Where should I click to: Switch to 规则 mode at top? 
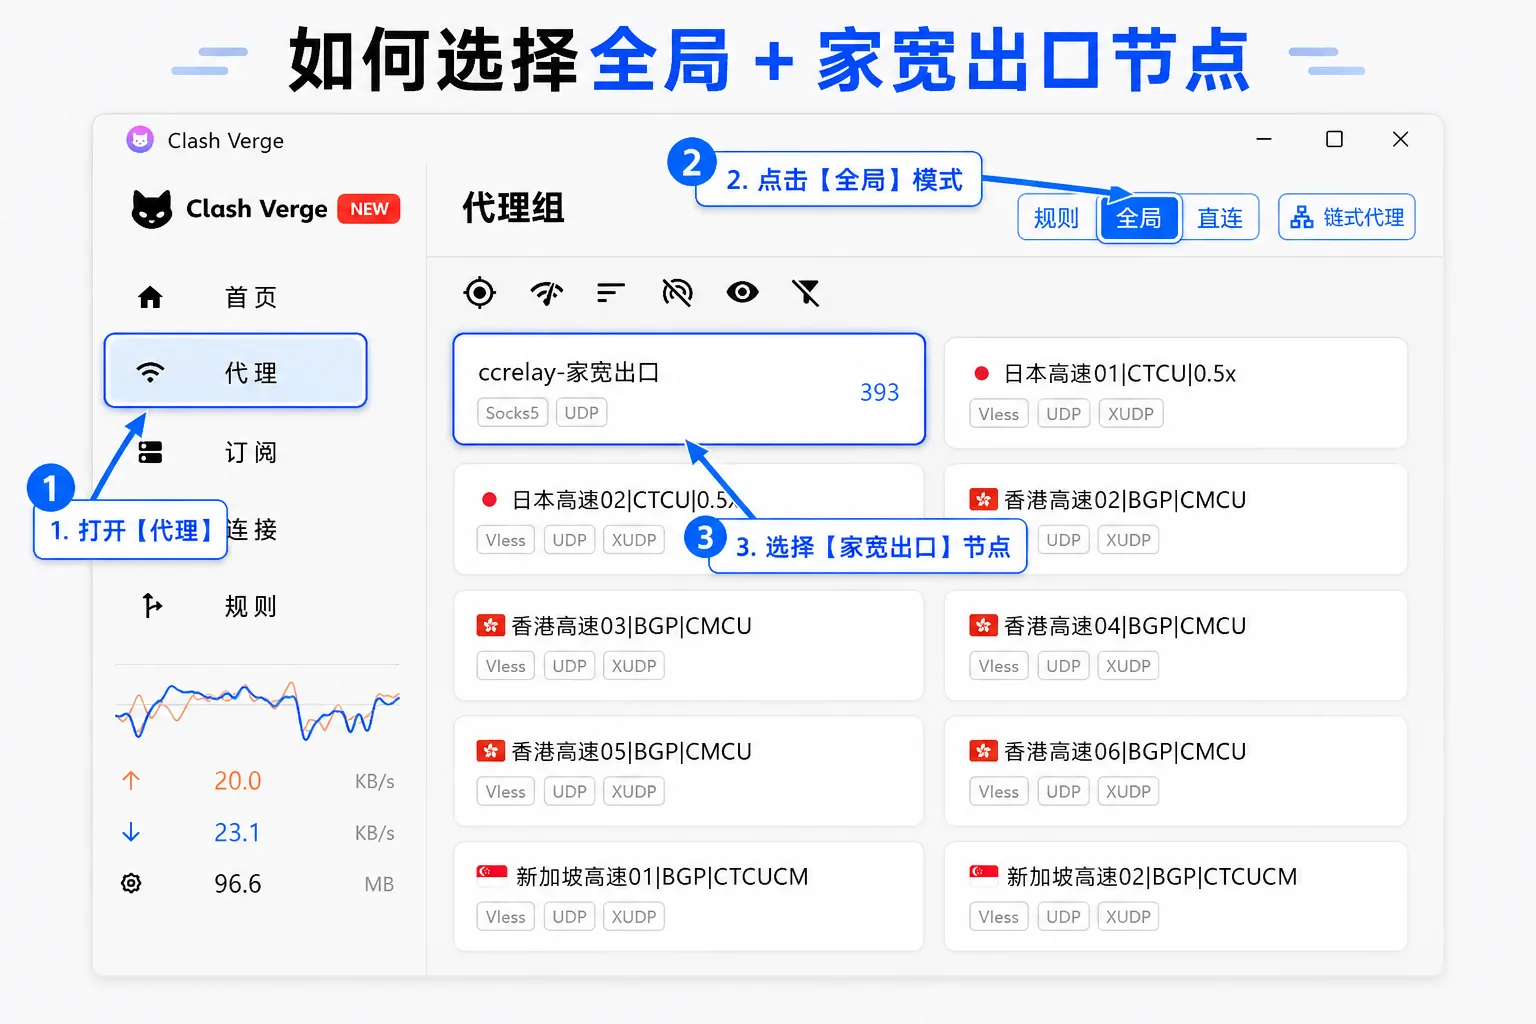(1056, 217)
